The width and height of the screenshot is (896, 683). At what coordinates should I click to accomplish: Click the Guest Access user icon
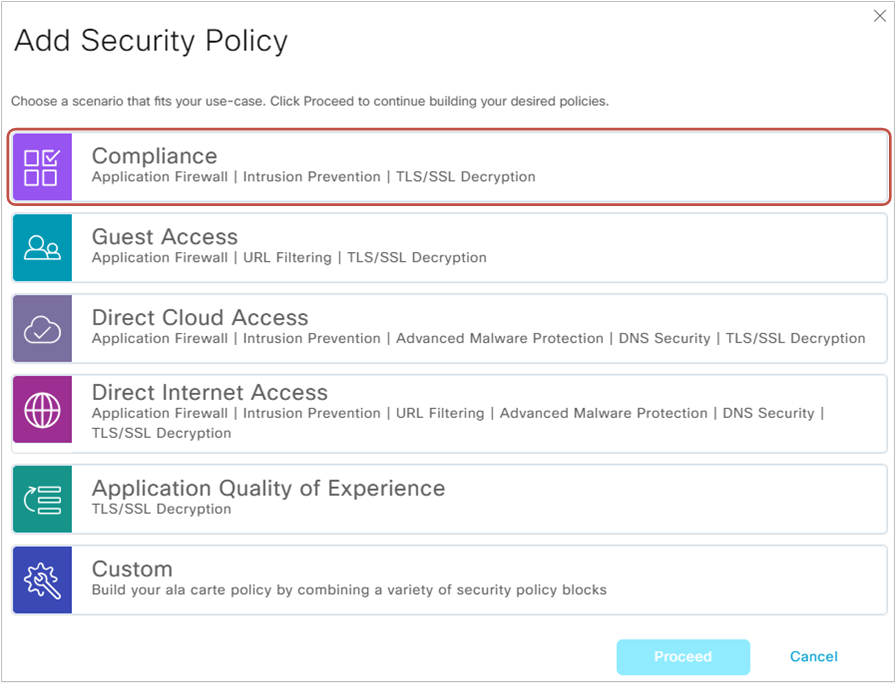[41, 246]
